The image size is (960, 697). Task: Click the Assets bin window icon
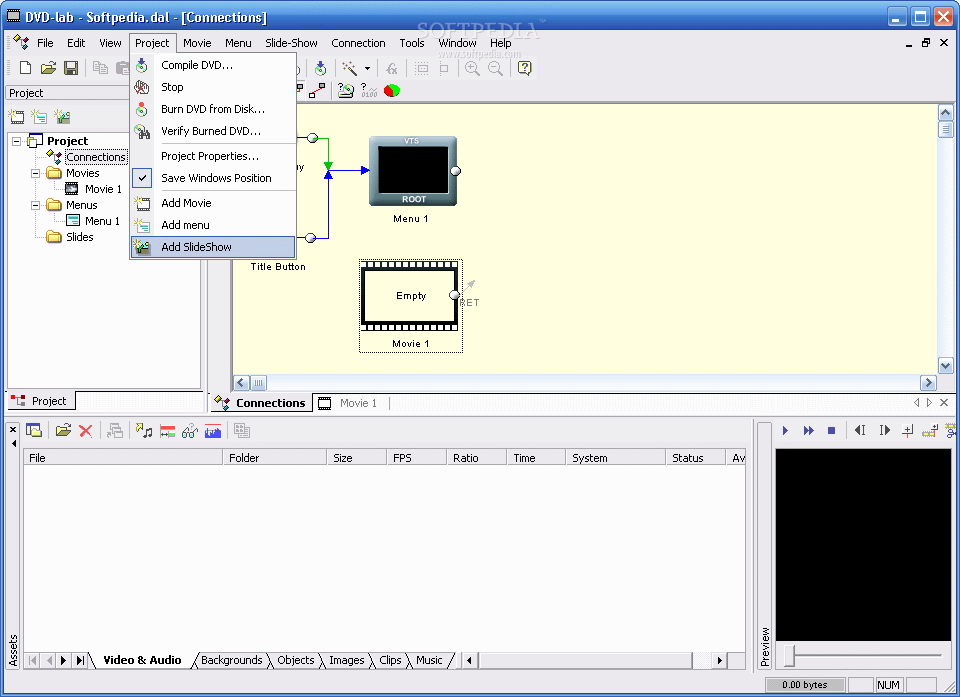click(x=34, y=431)
